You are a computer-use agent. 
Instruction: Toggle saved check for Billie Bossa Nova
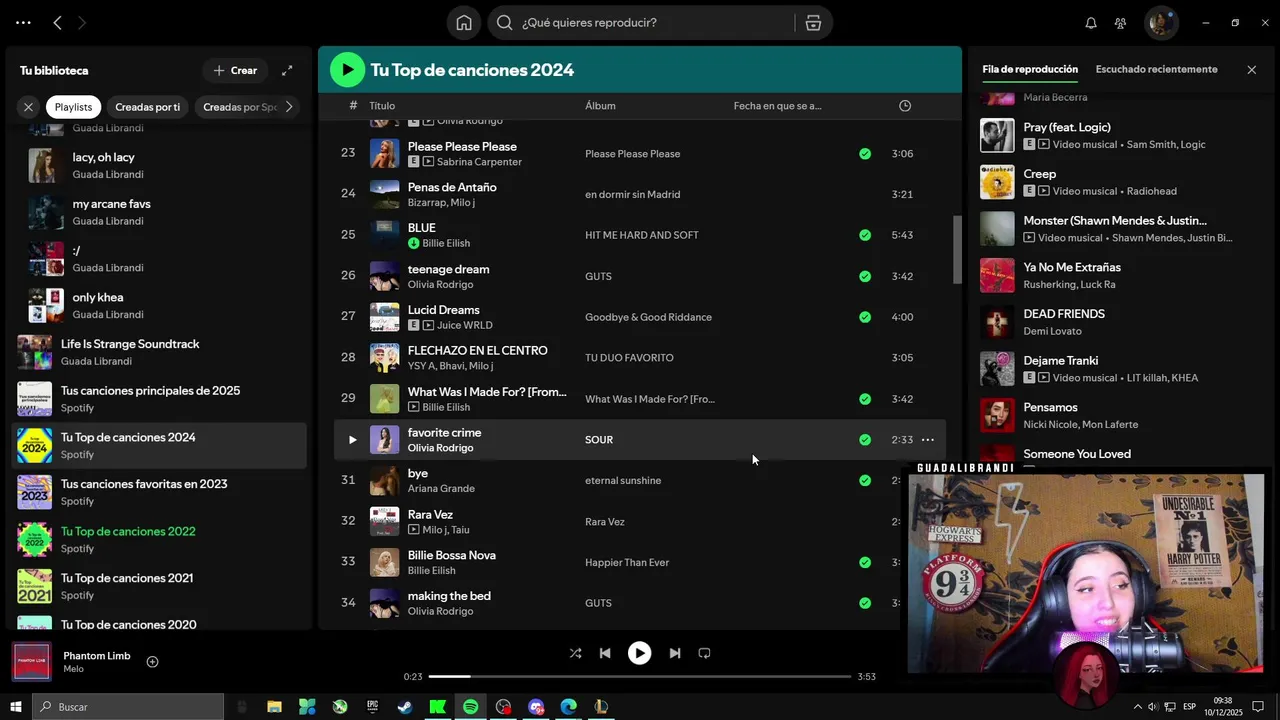tap(865, 562)
